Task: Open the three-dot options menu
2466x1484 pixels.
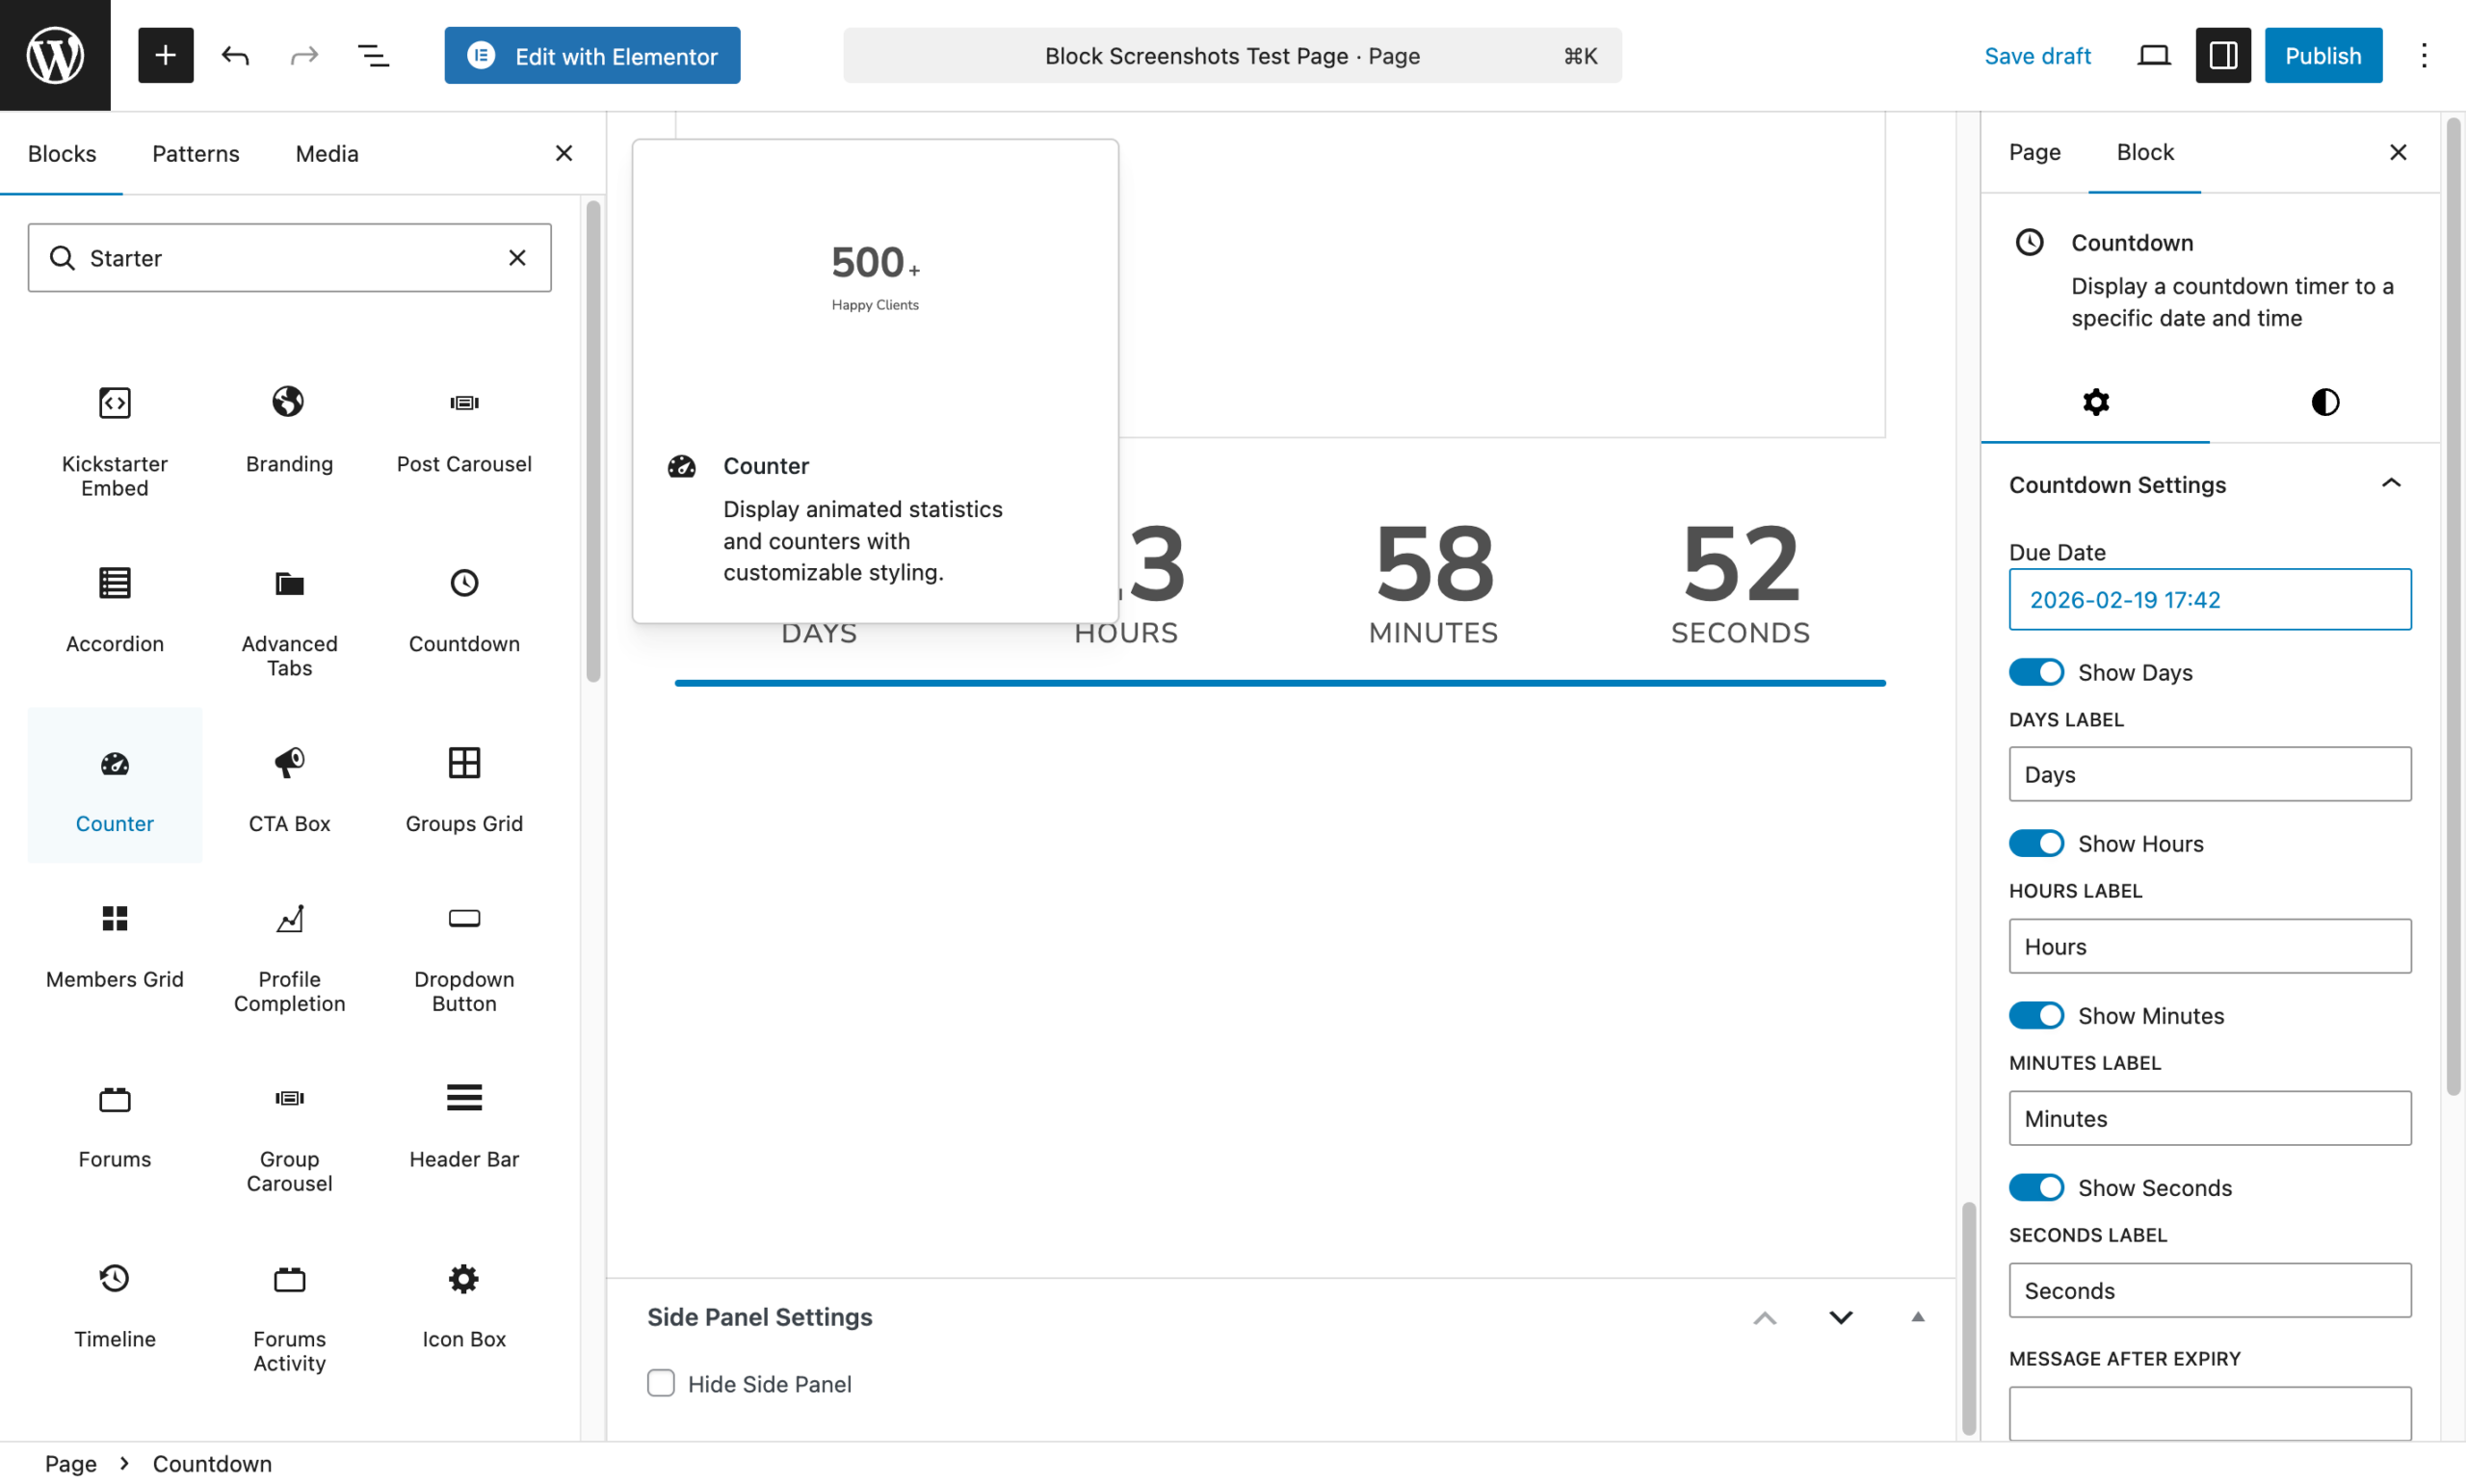Action: (x=2424, y=55)
